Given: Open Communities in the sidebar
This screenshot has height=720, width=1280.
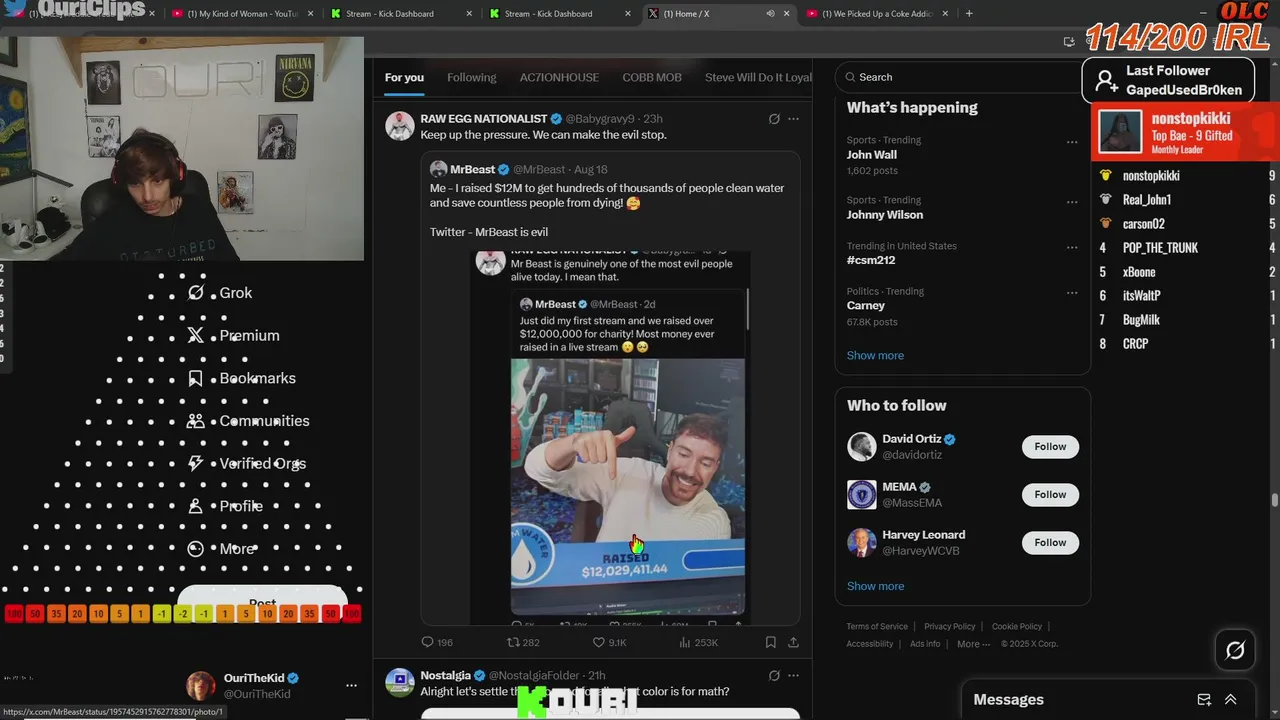Looking at the screenshot, I should coord(248,421).
